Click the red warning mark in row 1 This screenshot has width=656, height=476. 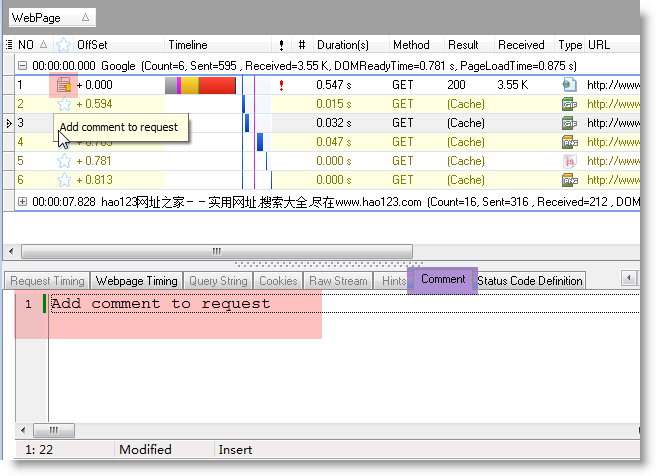pos(282,85)
